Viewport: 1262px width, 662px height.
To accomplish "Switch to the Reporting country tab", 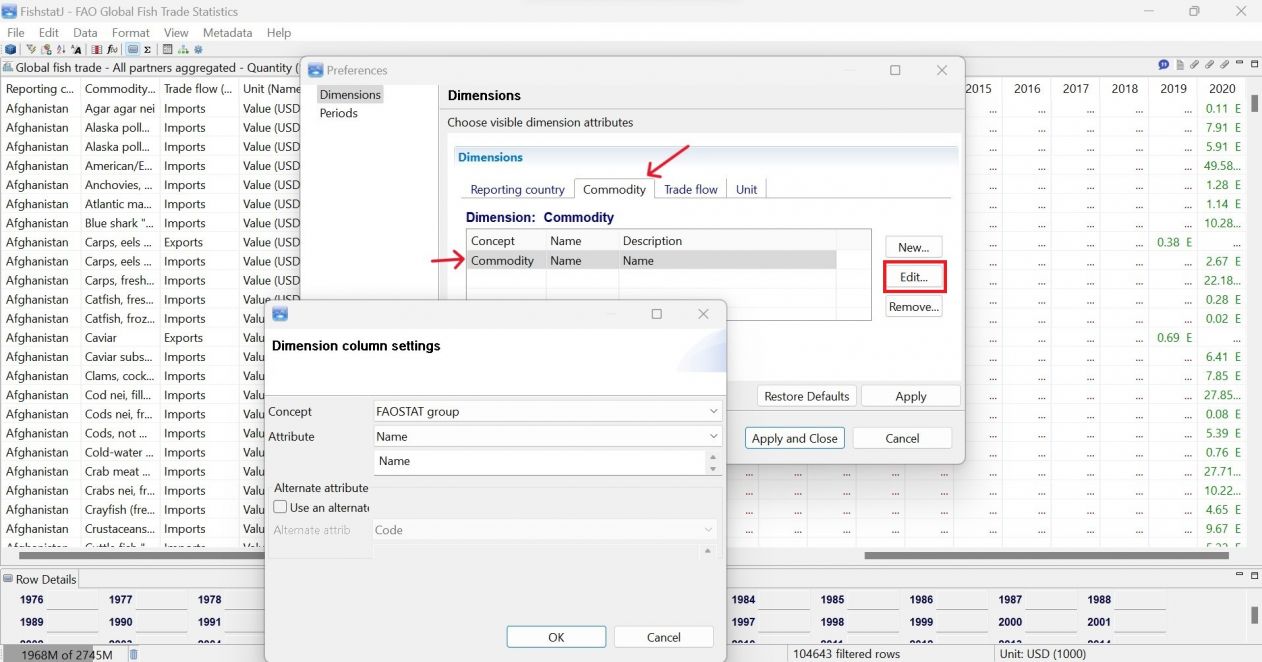I will coord(518,189).
